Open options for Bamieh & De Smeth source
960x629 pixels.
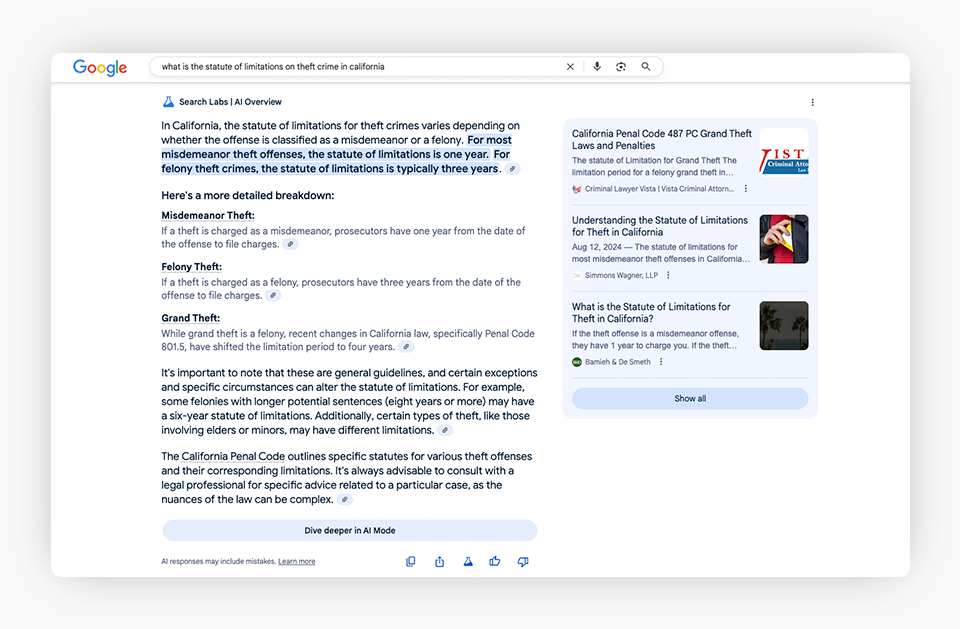pyautogui.click(x=661, y=362)
